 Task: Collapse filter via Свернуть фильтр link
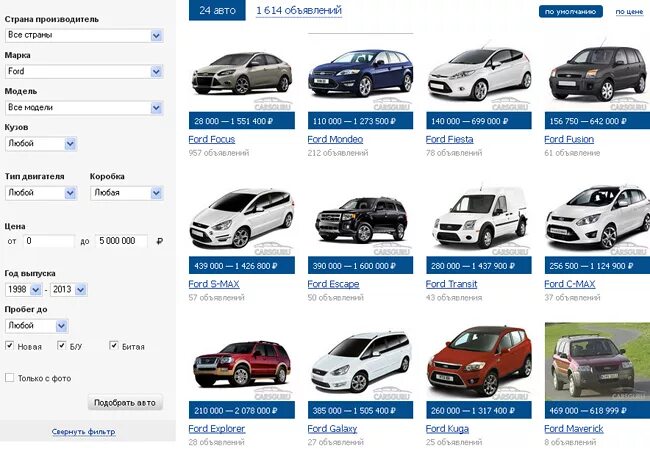pos(84,432)
